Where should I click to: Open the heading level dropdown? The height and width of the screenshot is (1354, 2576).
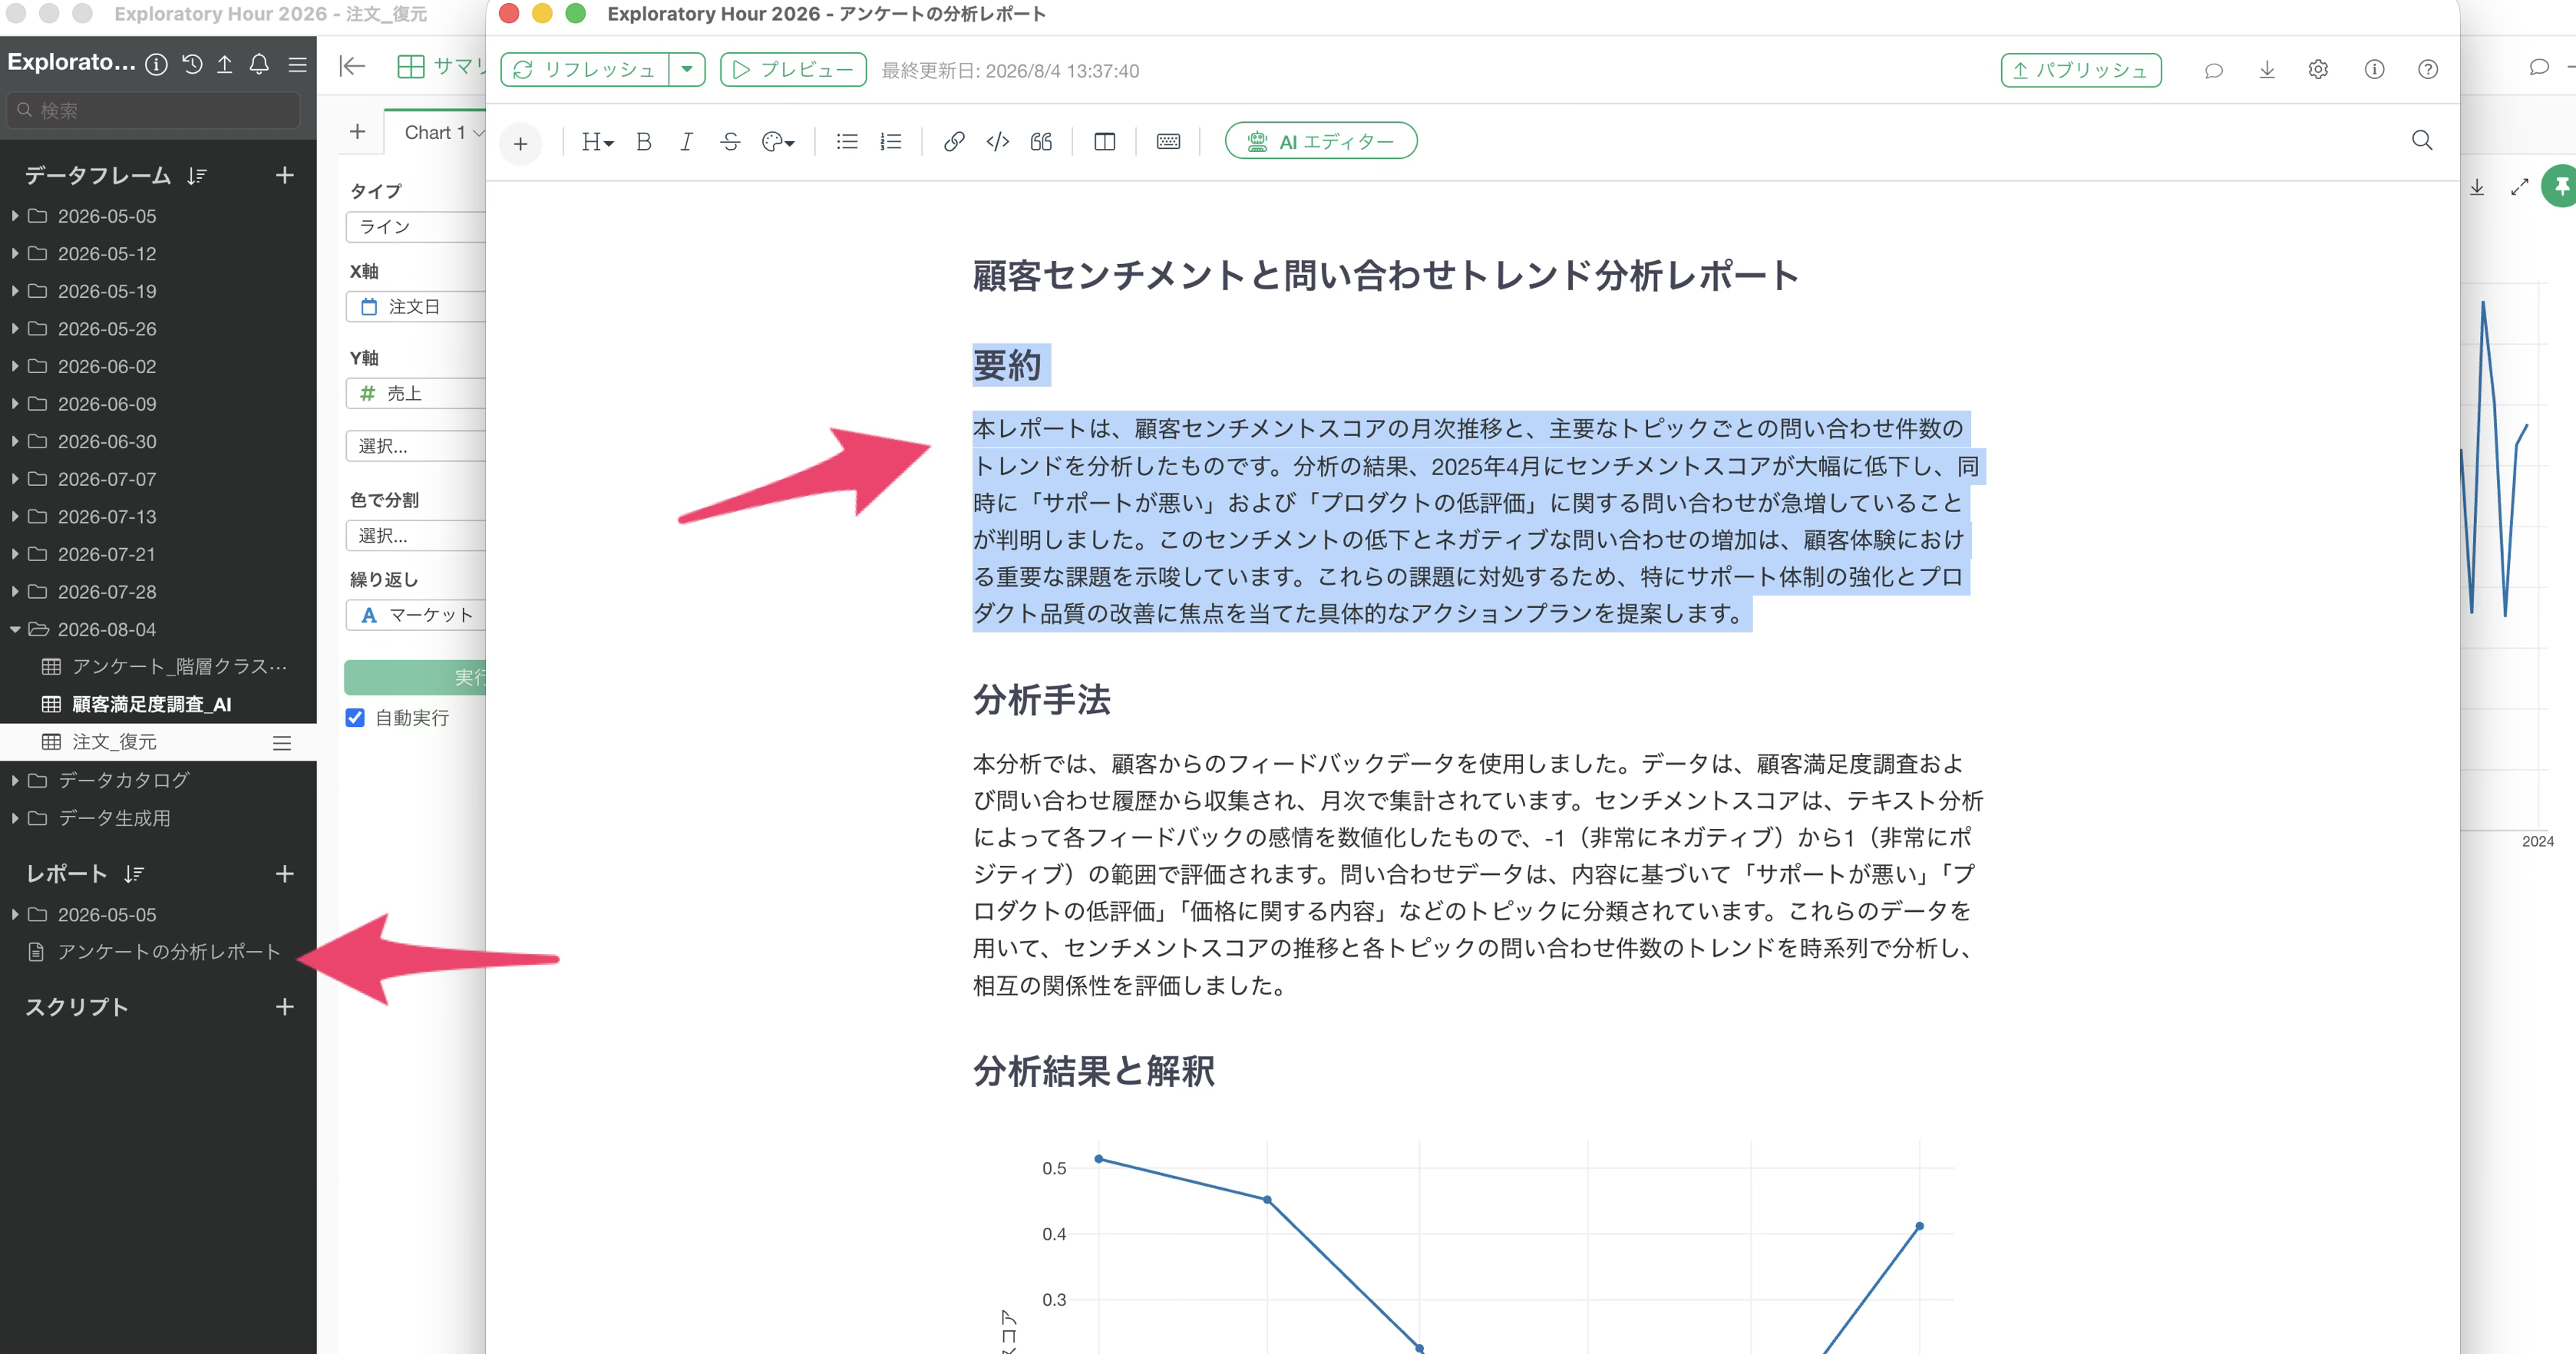point(597,142)
